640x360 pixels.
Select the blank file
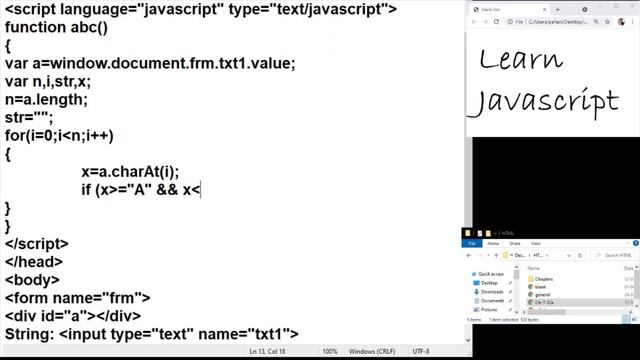537,287
